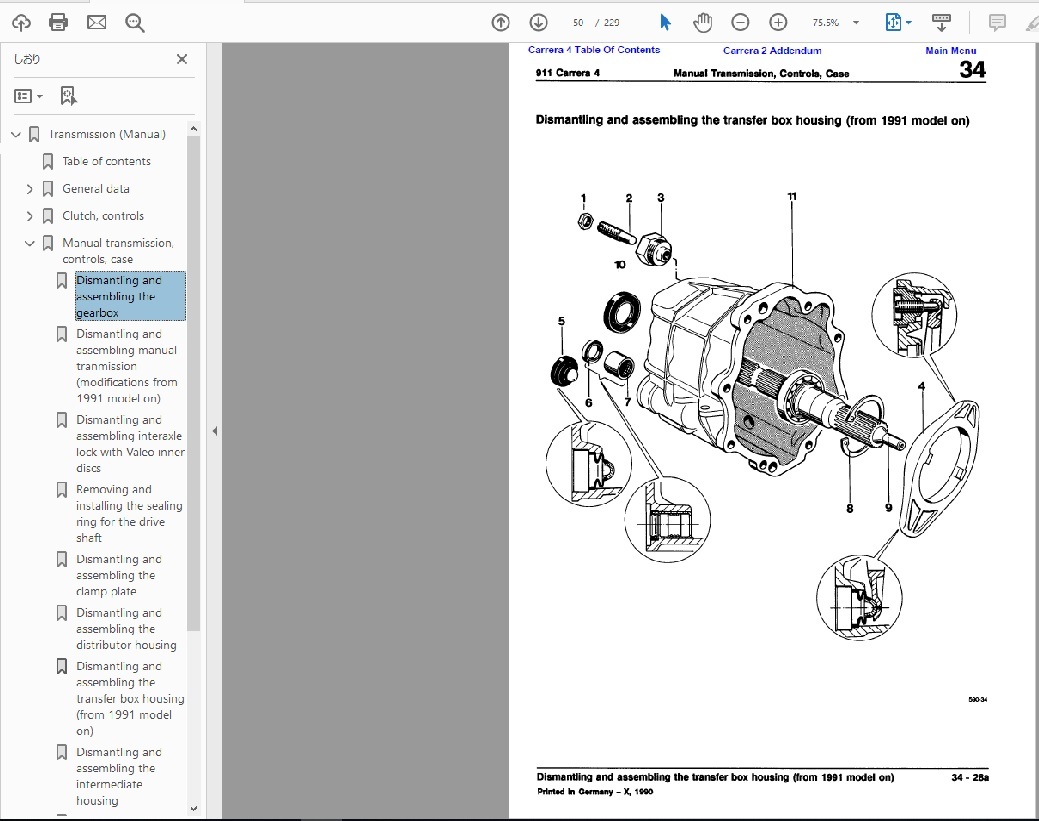Screen dimensions: 1039x821
Task: Go to previous page arrow
Action: click(500, 23)
